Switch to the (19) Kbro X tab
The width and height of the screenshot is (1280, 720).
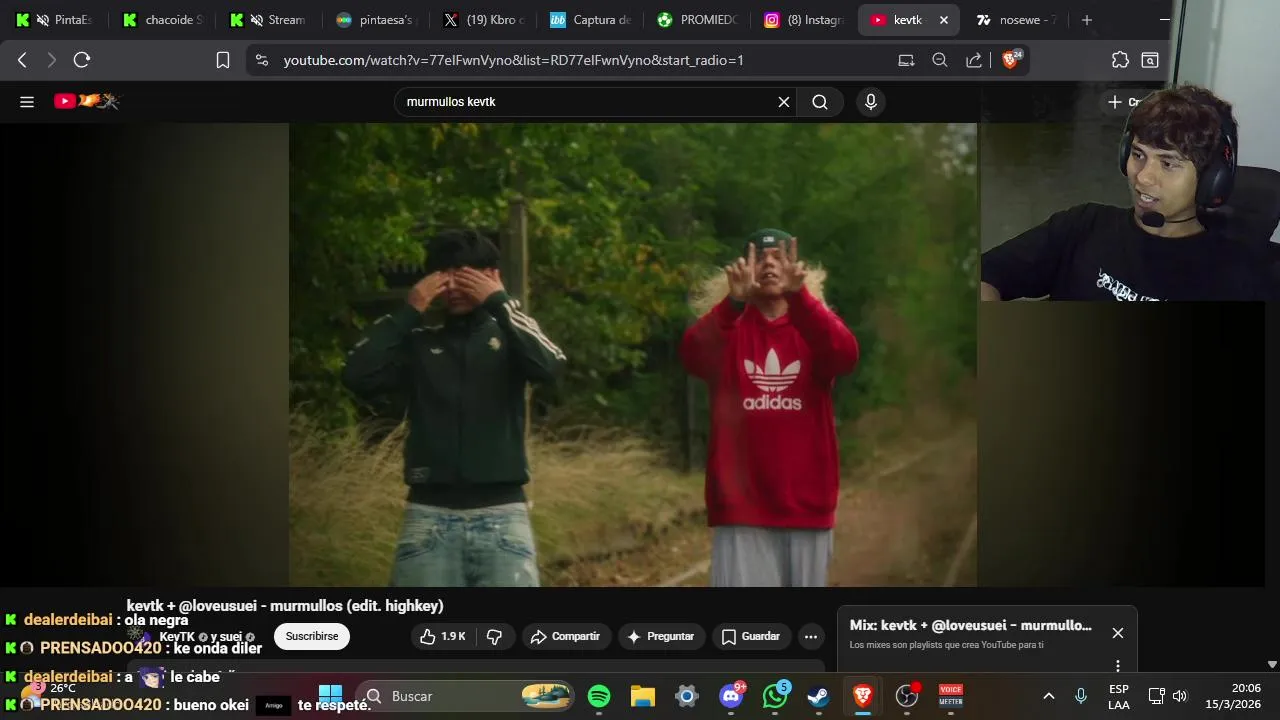click(485, 20)
